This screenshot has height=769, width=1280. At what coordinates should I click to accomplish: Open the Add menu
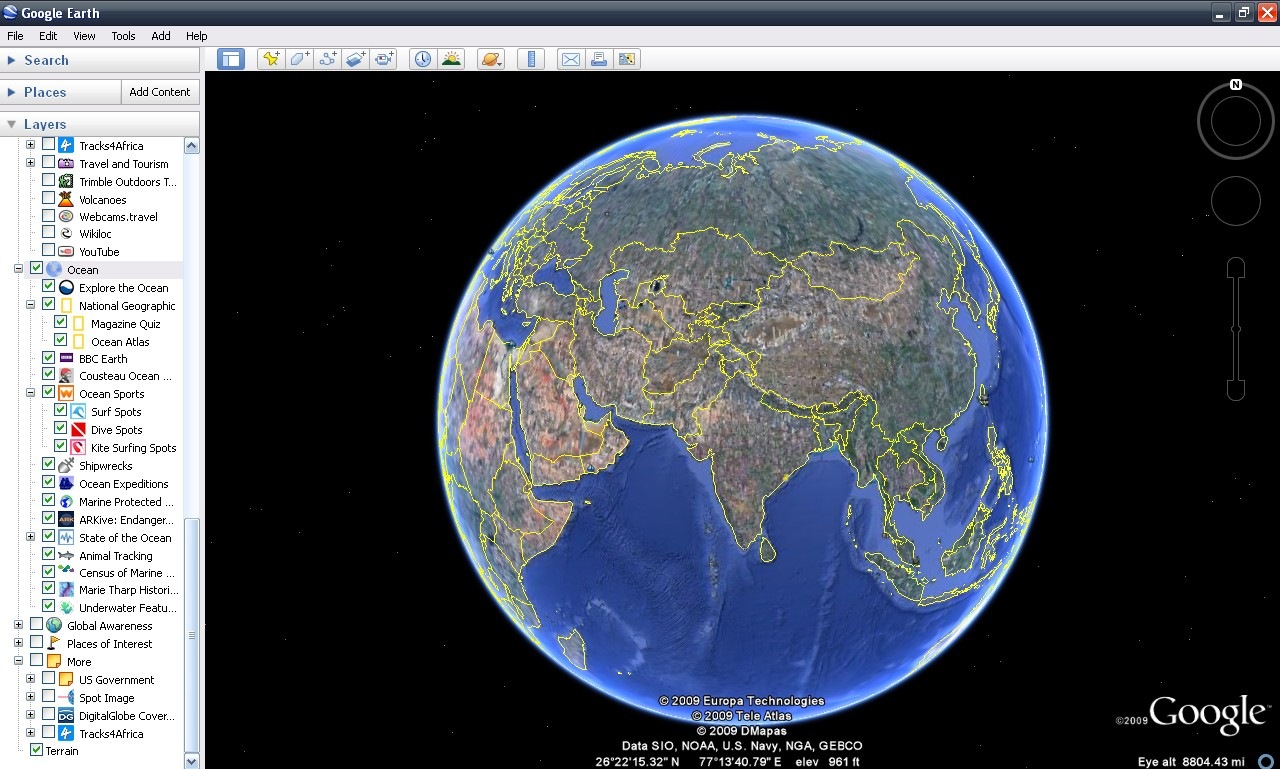[x=161, y=36]
